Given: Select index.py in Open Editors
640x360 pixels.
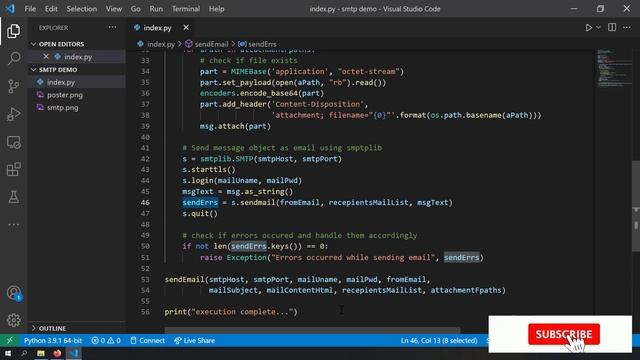Looking at the screenshot, I should tap(78, 57).
